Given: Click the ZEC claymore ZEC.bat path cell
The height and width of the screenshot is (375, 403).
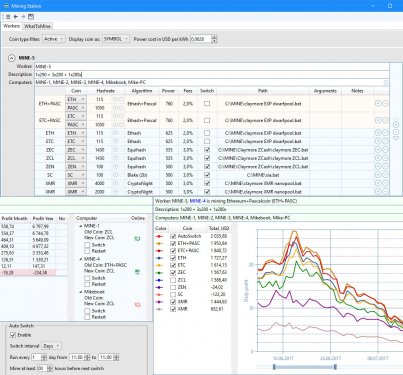Looking at the screenshot, I should (x=263, y=150).
